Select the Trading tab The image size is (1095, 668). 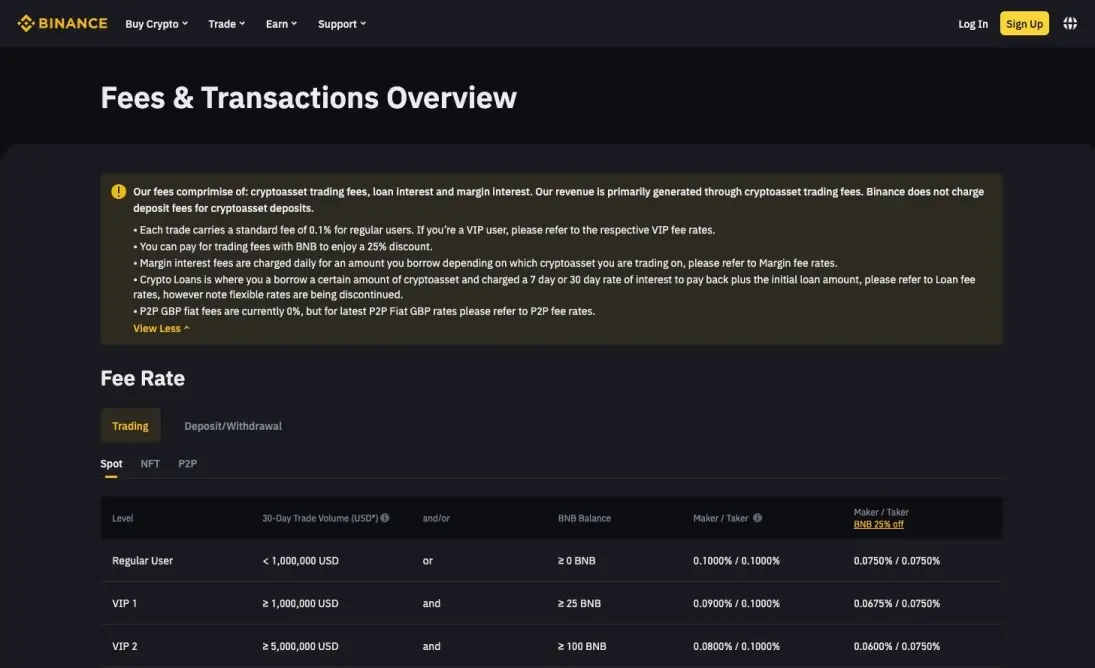[x=131, y=426]
